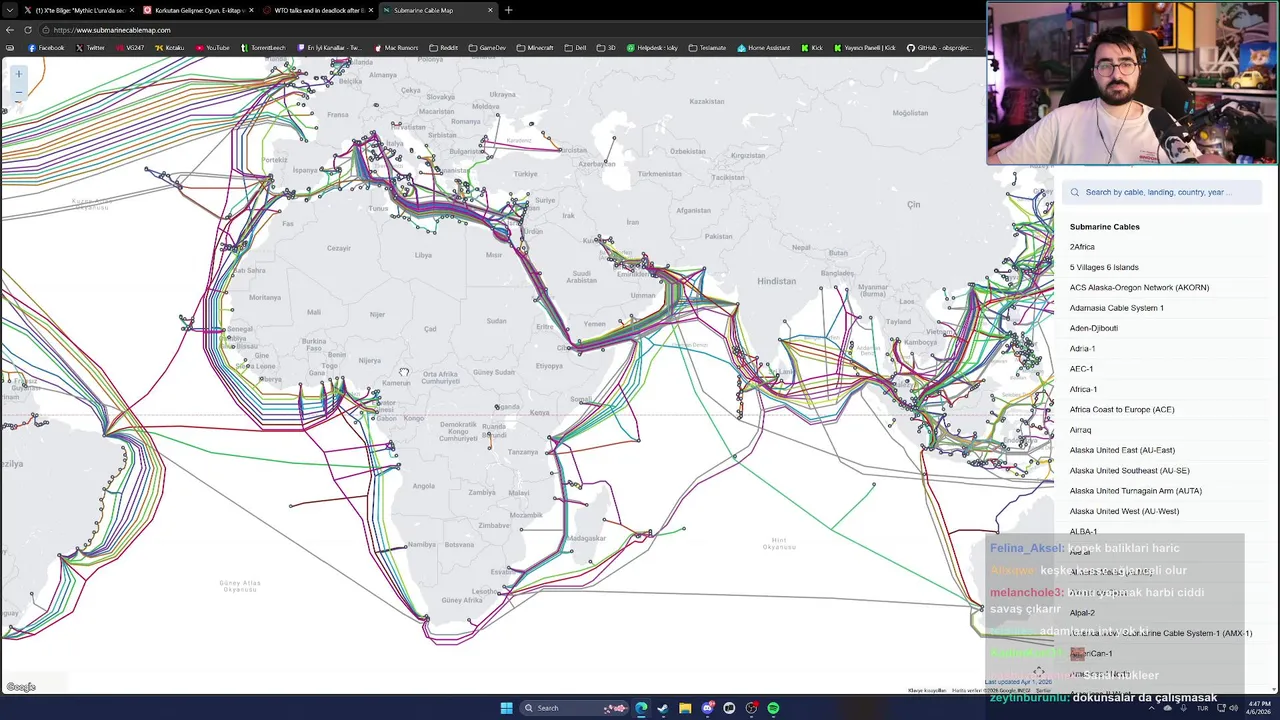This screenshot has width=1280, height=720.
Task: Open Africa Coast to Europe (ACE)
Action: pyautogui.click(x=1122, y=409)
